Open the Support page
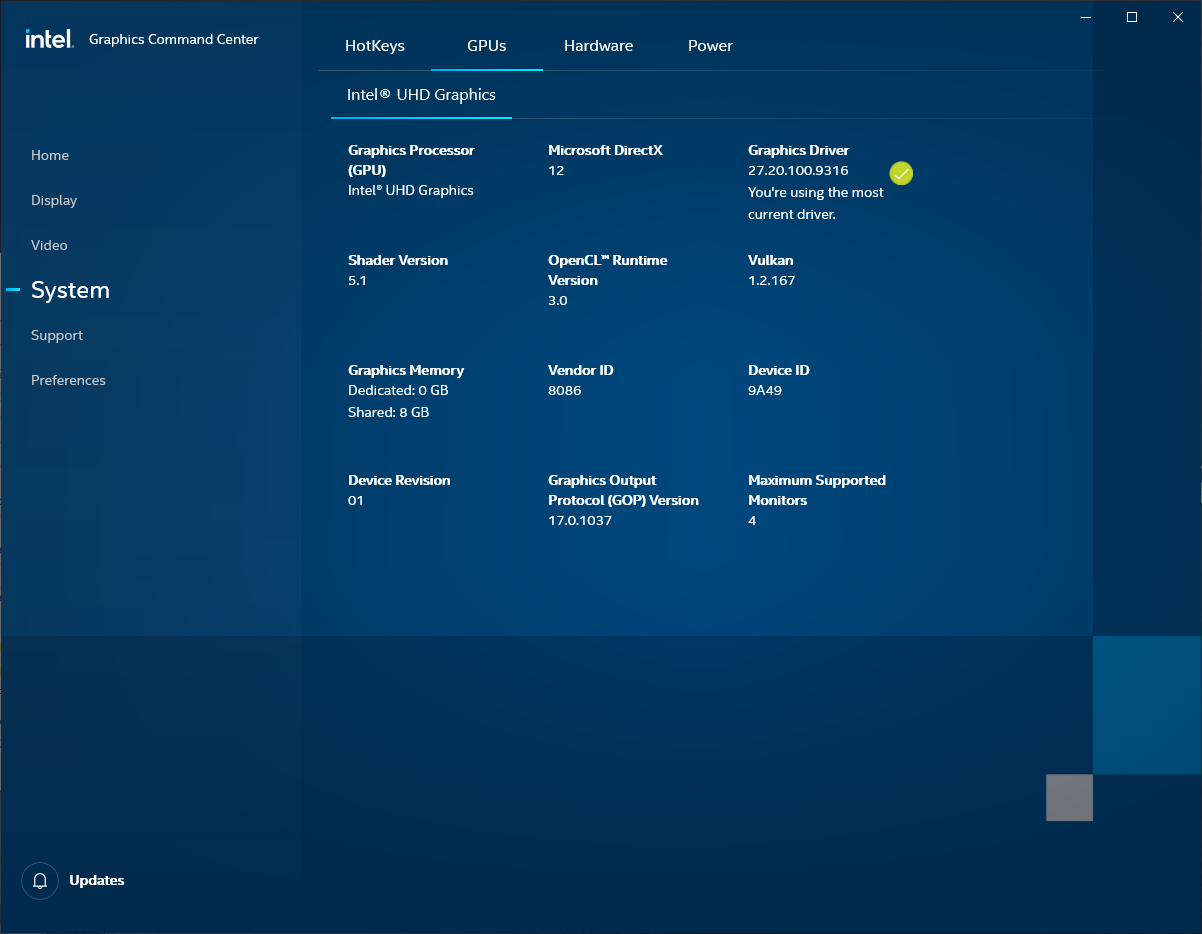Image resolution: width=1202 pixels, height=934 pixels. click(x=57, y=335)
